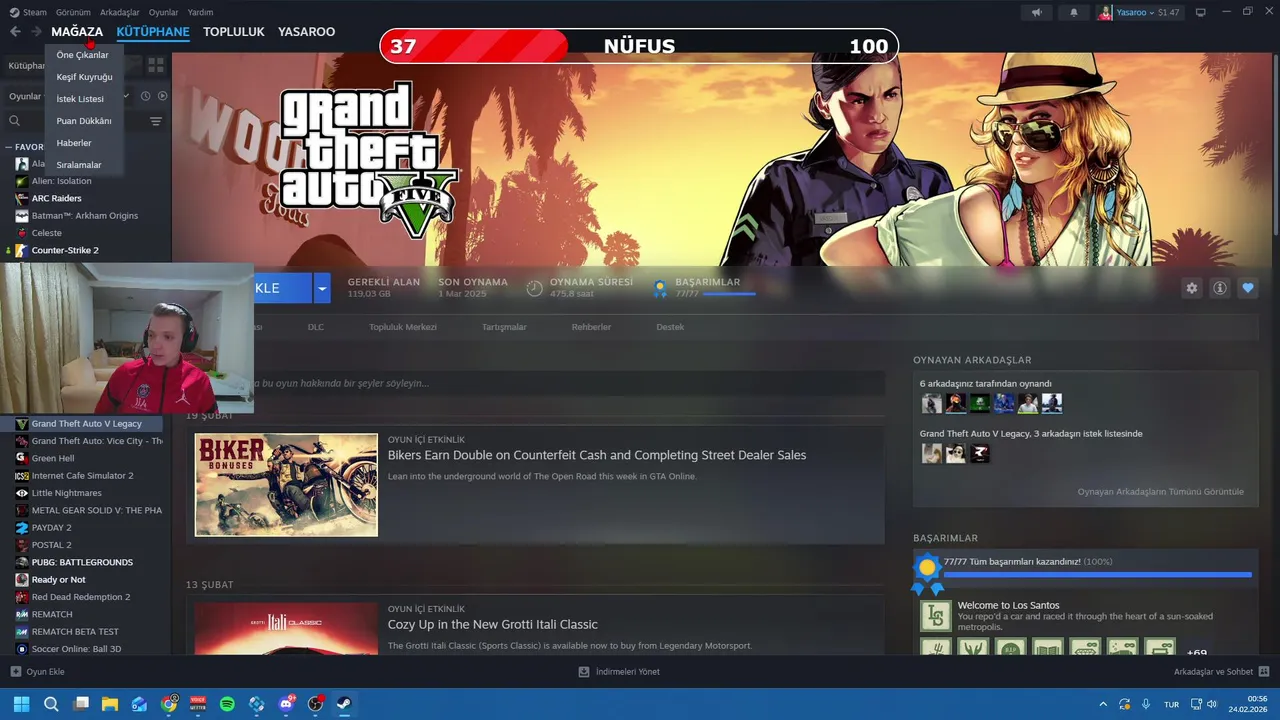Open the Oyunlar menu

coord(164,12)
